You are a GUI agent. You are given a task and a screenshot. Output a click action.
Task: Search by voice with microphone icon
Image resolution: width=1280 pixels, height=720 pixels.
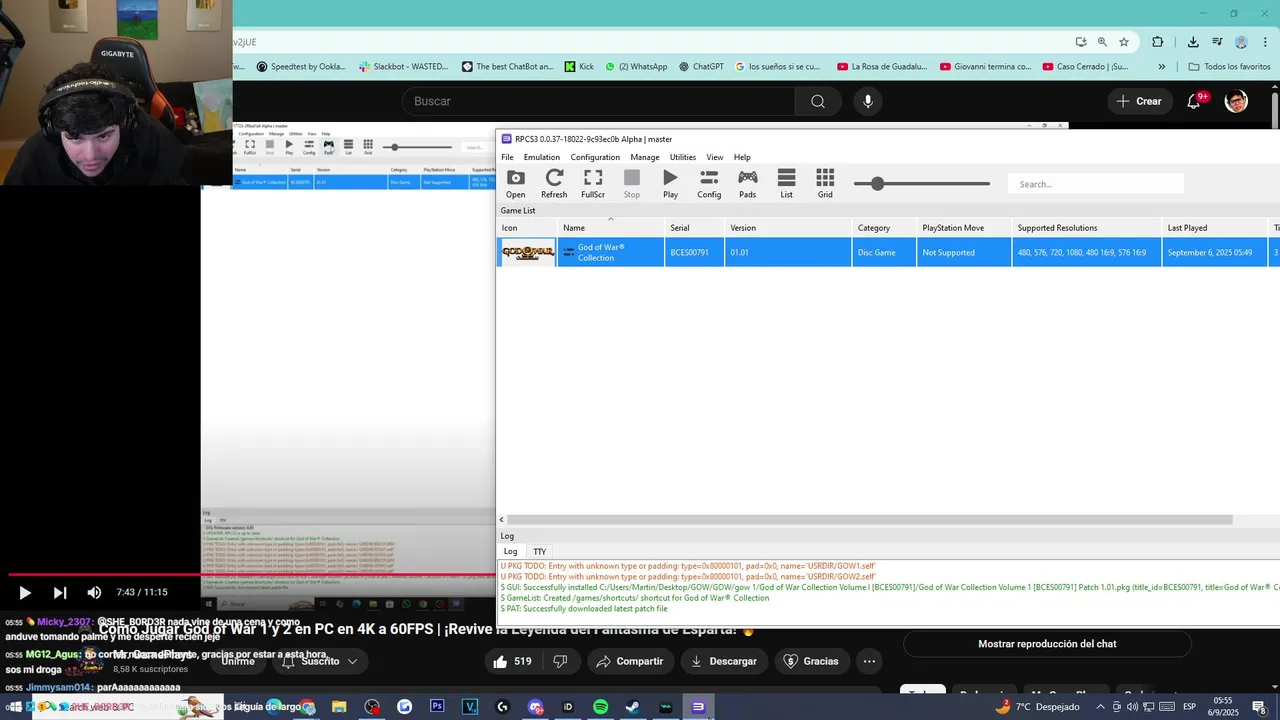pos(868,101)
